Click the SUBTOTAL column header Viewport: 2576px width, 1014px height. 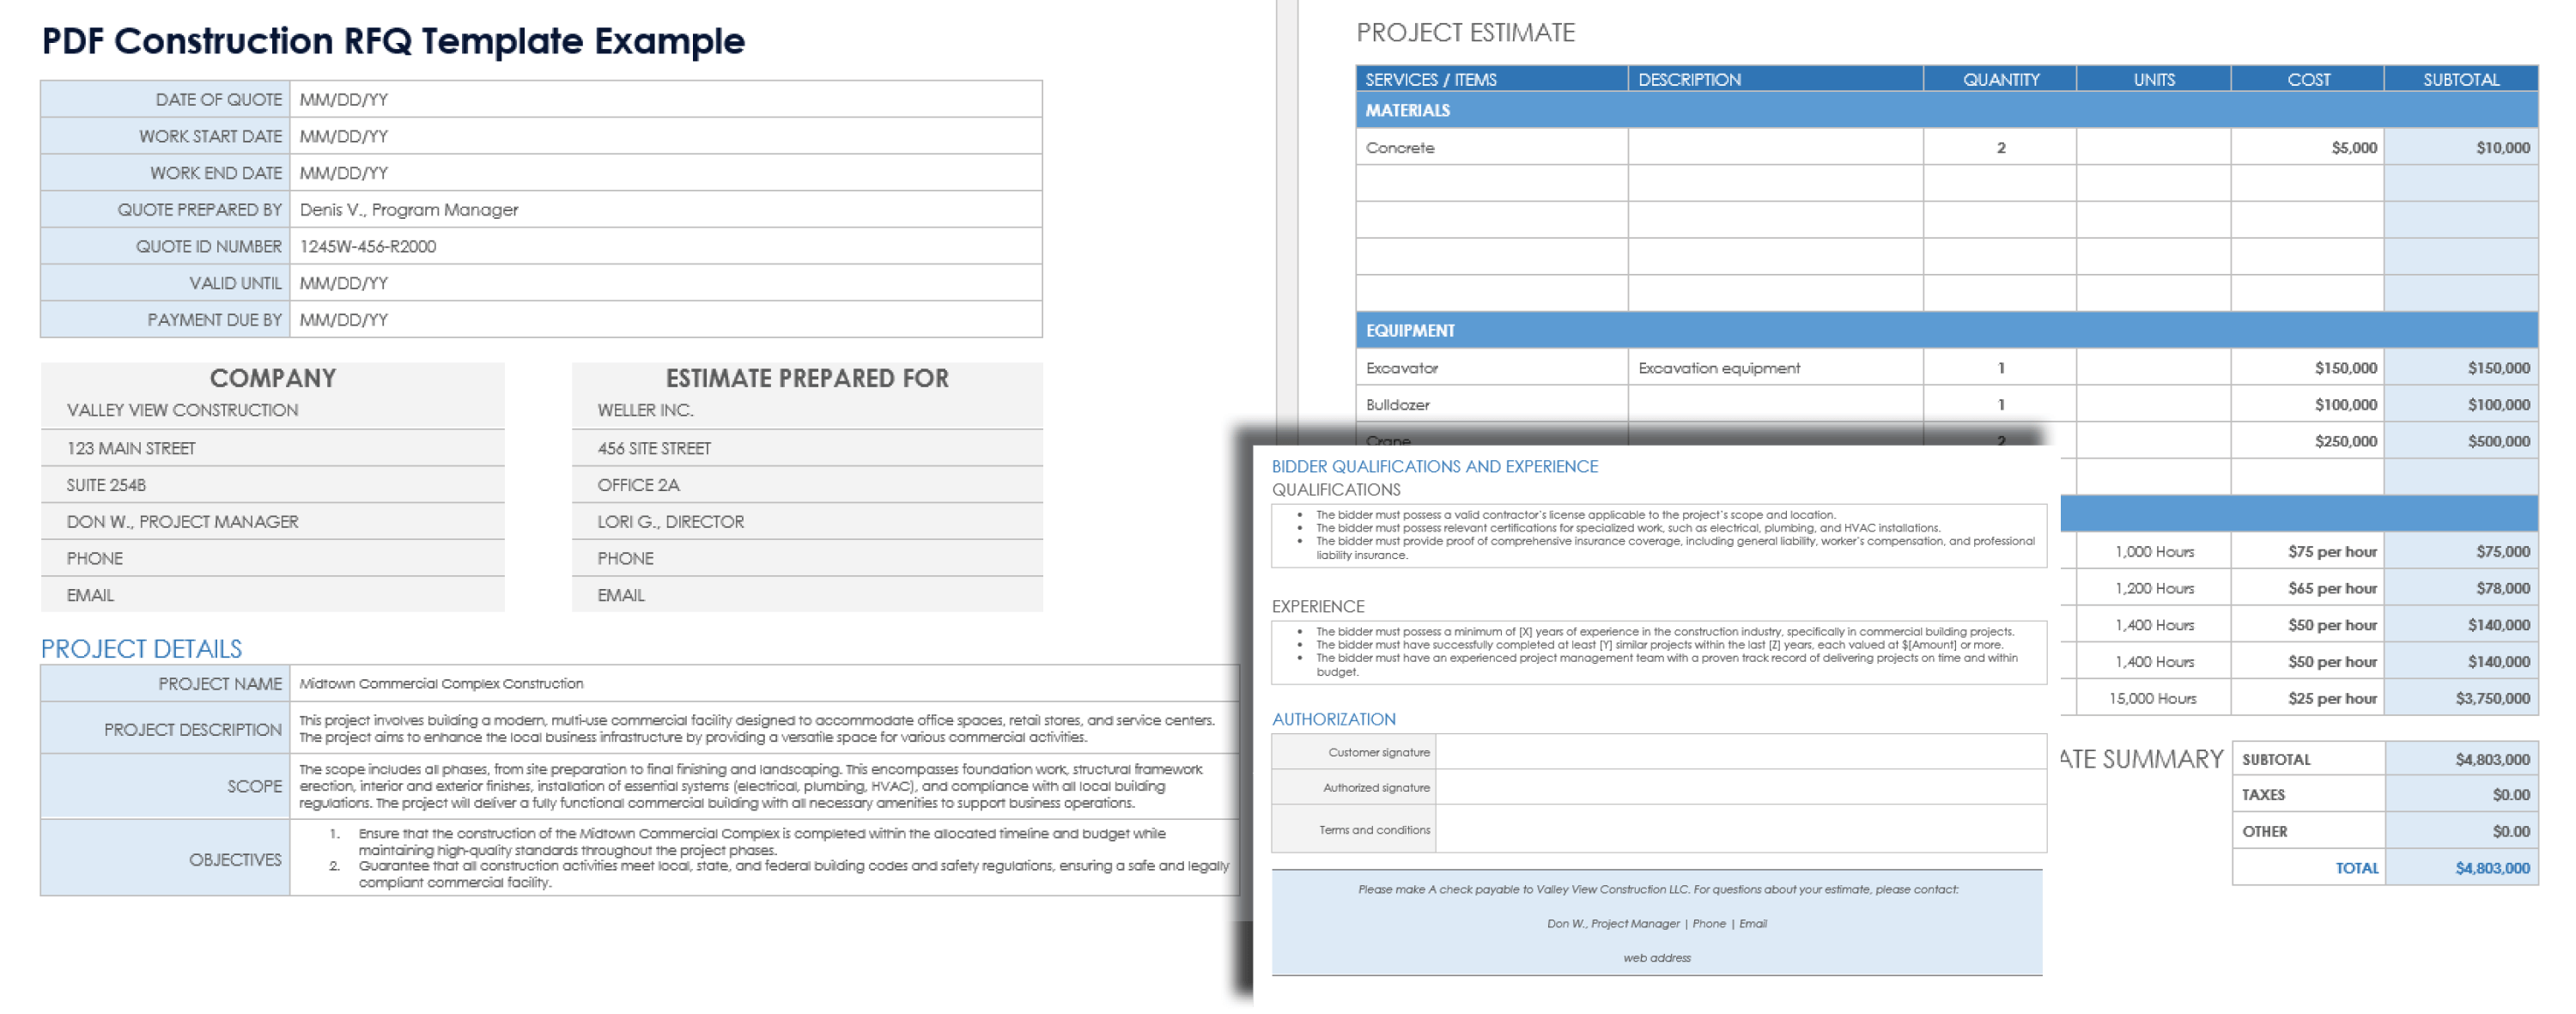coord(2460,79)
